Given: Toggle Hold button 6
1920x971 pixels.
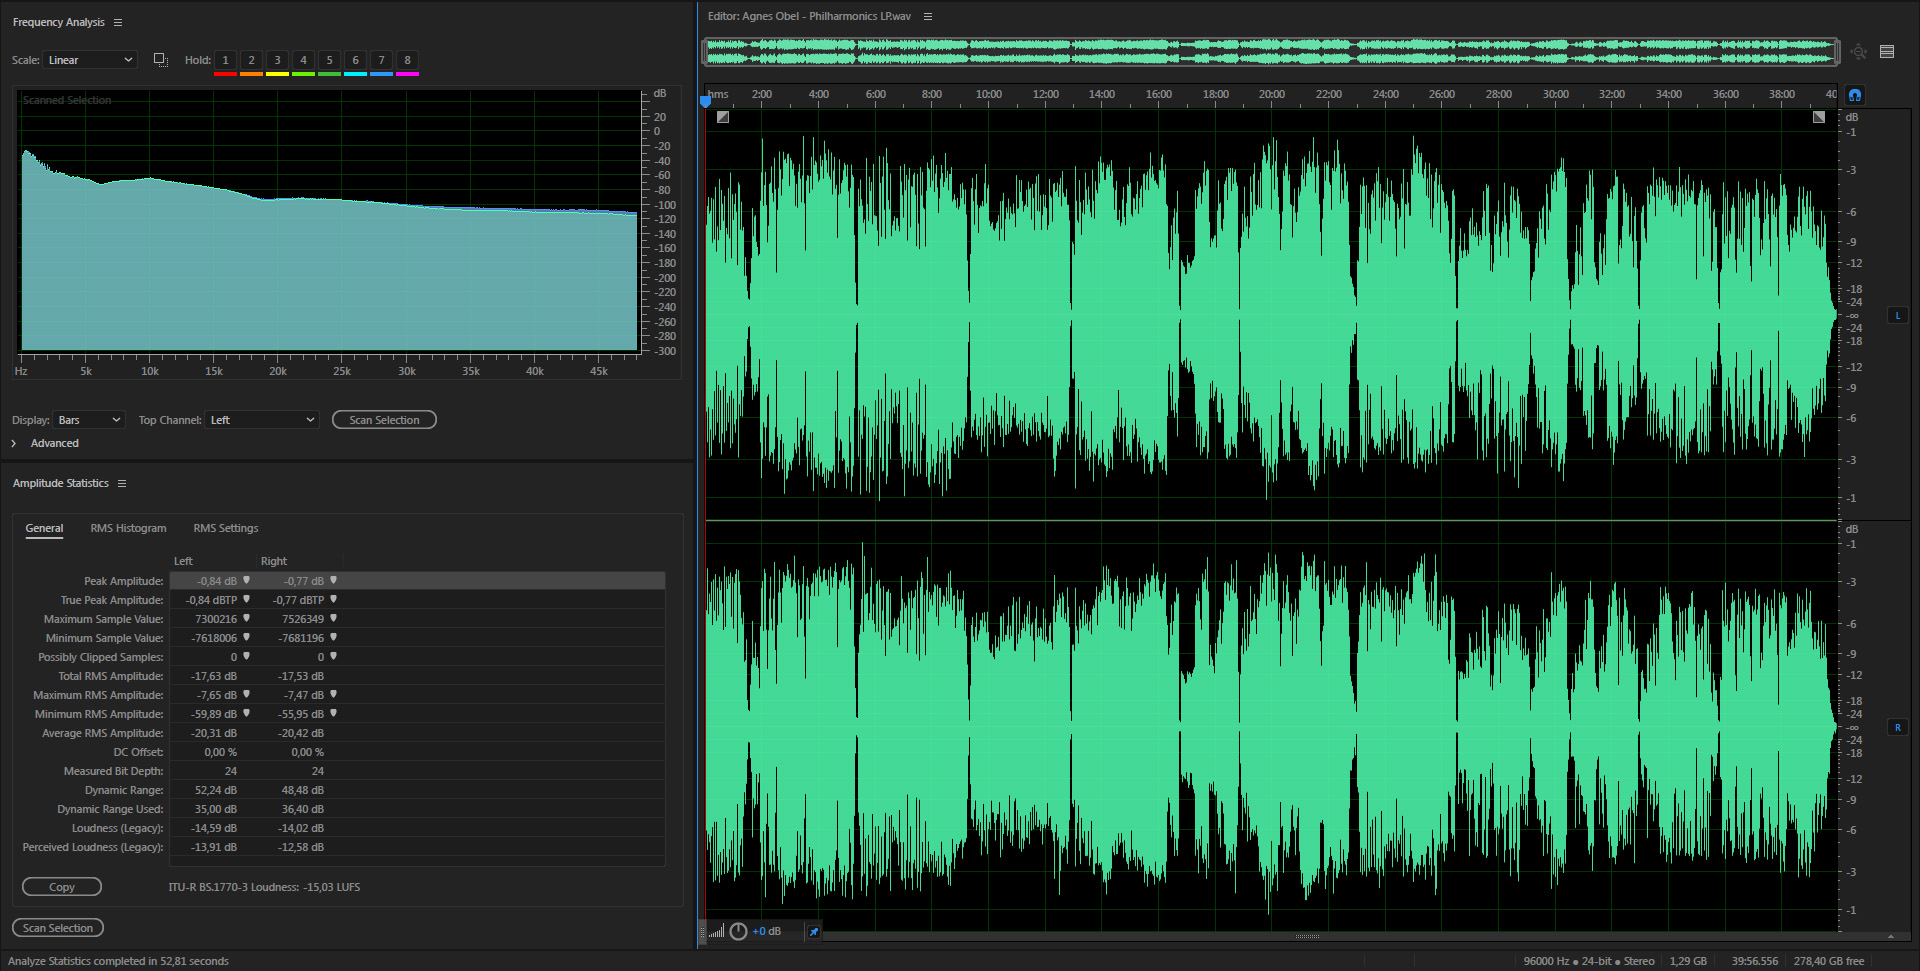Looking at the screenshot, I should click(x=355, y=60).
